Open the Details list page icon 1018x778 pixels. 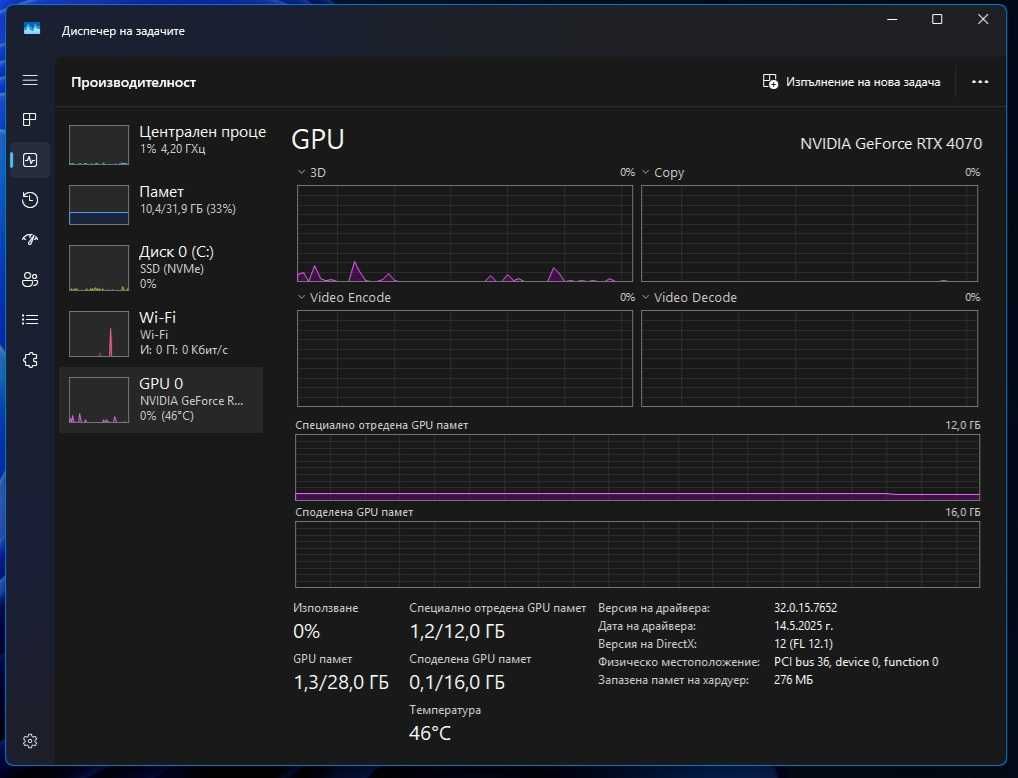pos(30,320)
